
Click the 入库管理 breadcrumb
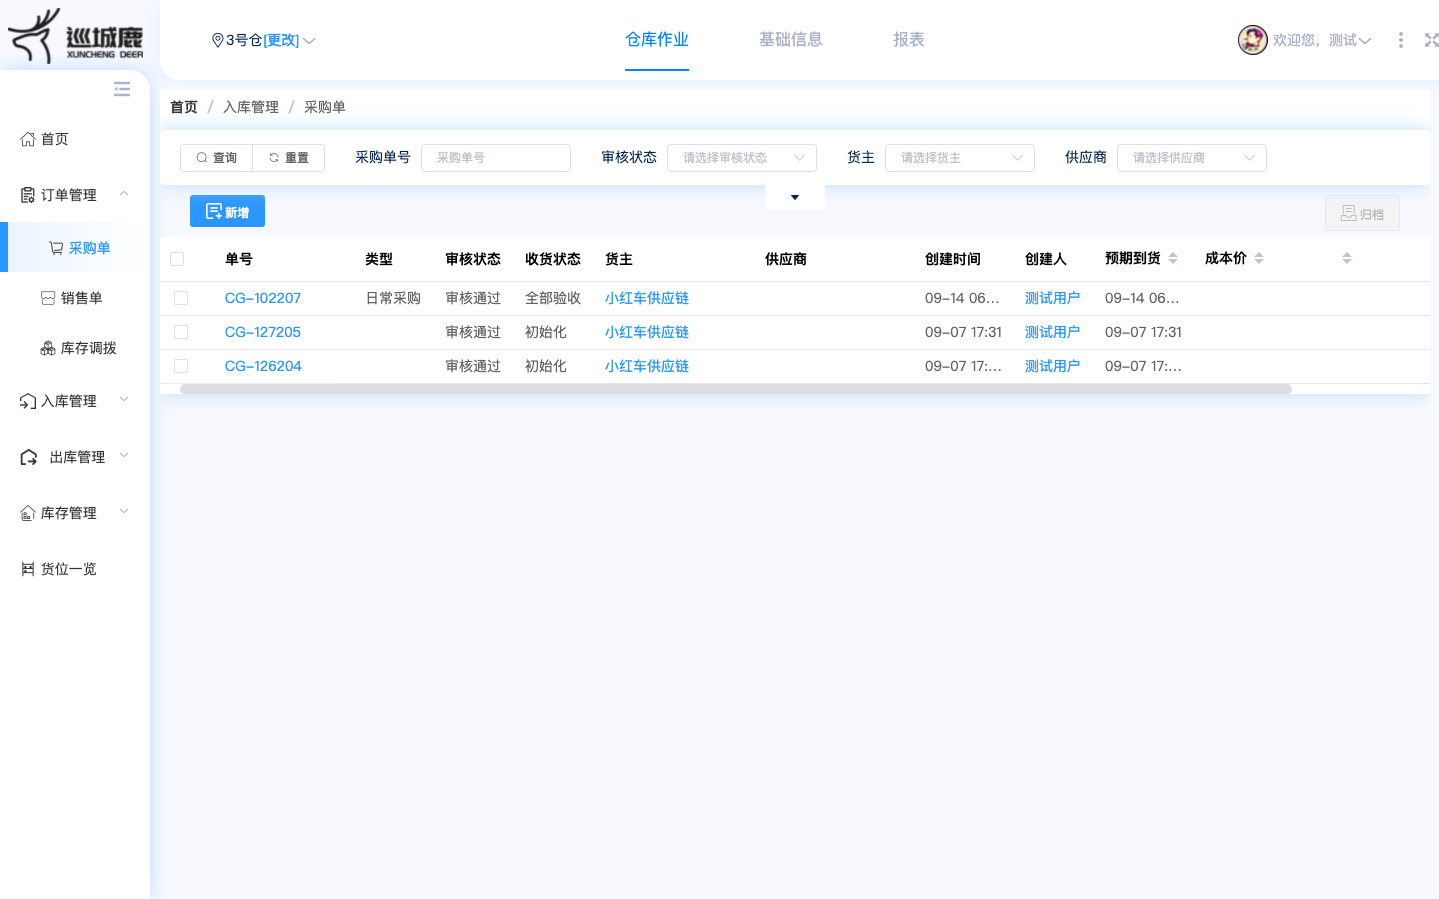251,107
